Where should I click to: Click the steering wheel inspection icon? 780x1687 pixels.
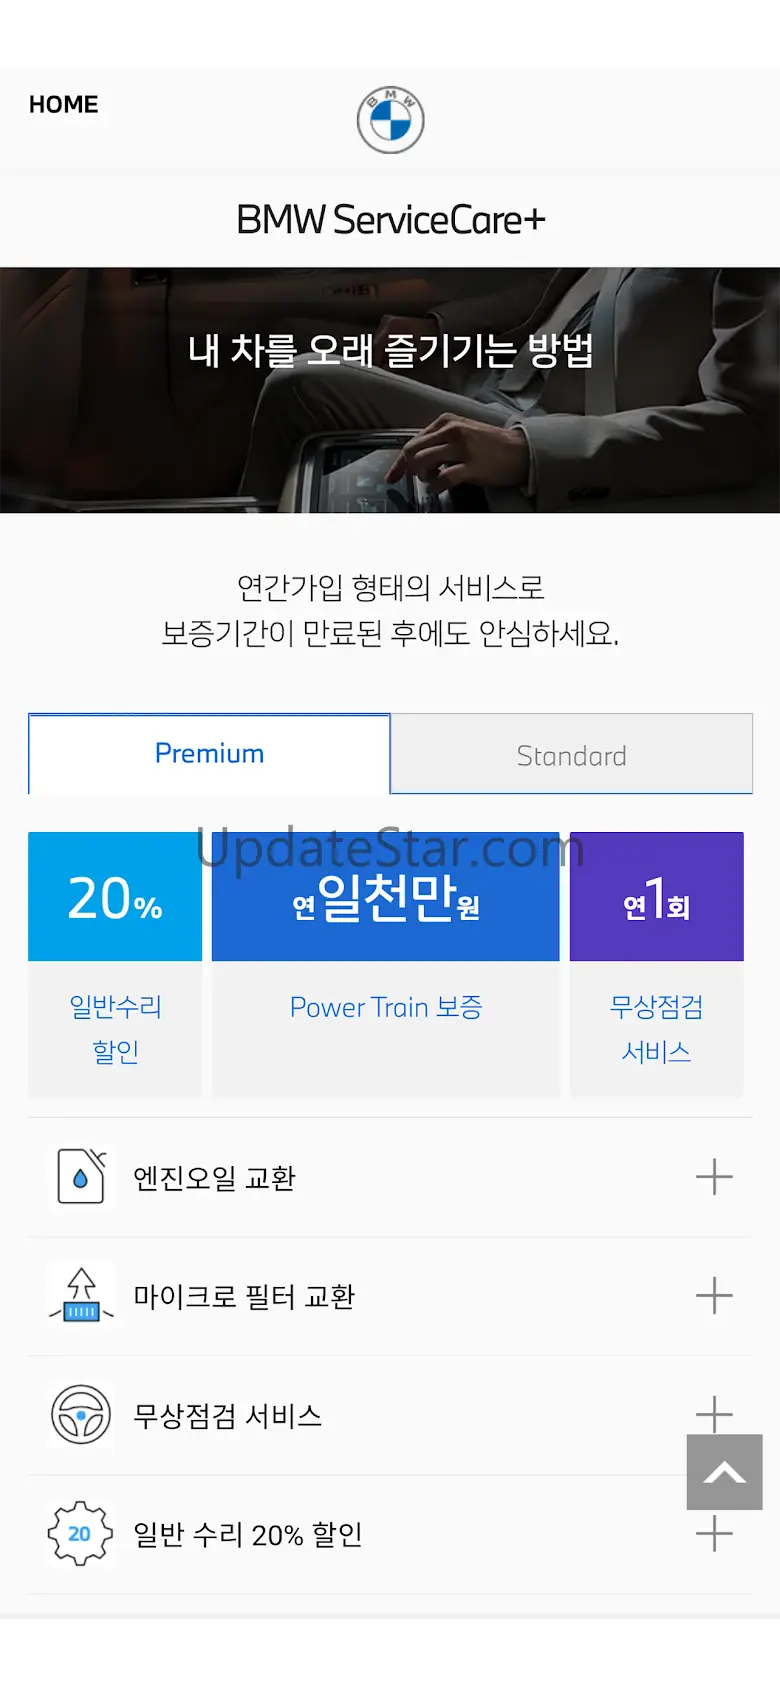pos(81,1414)
